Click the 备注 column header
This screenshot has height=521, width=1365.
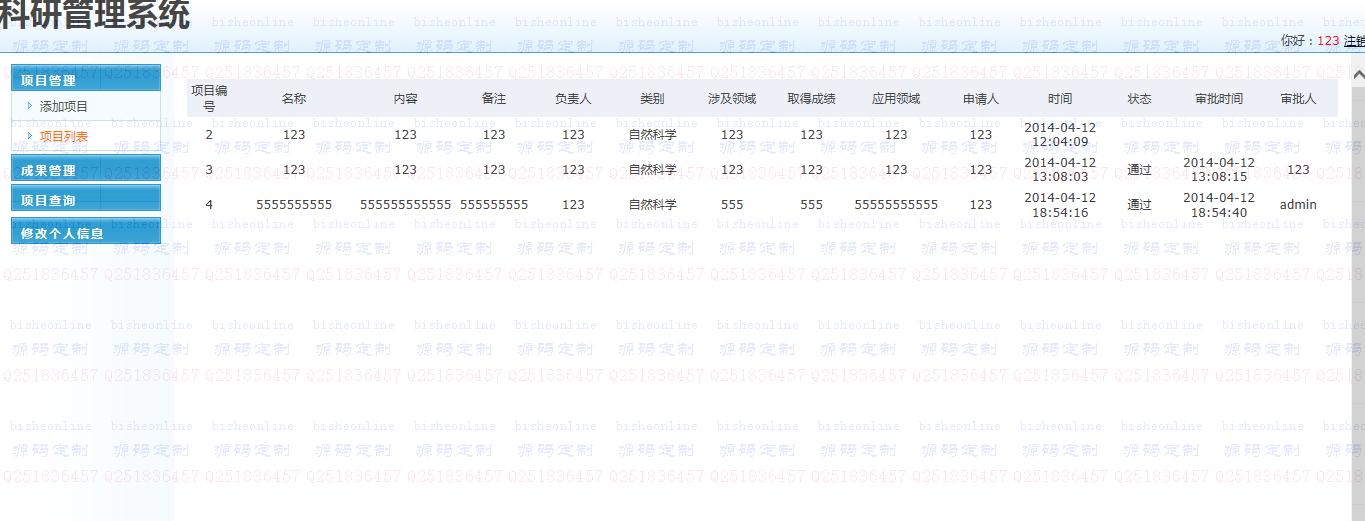[x=494, y=98]
